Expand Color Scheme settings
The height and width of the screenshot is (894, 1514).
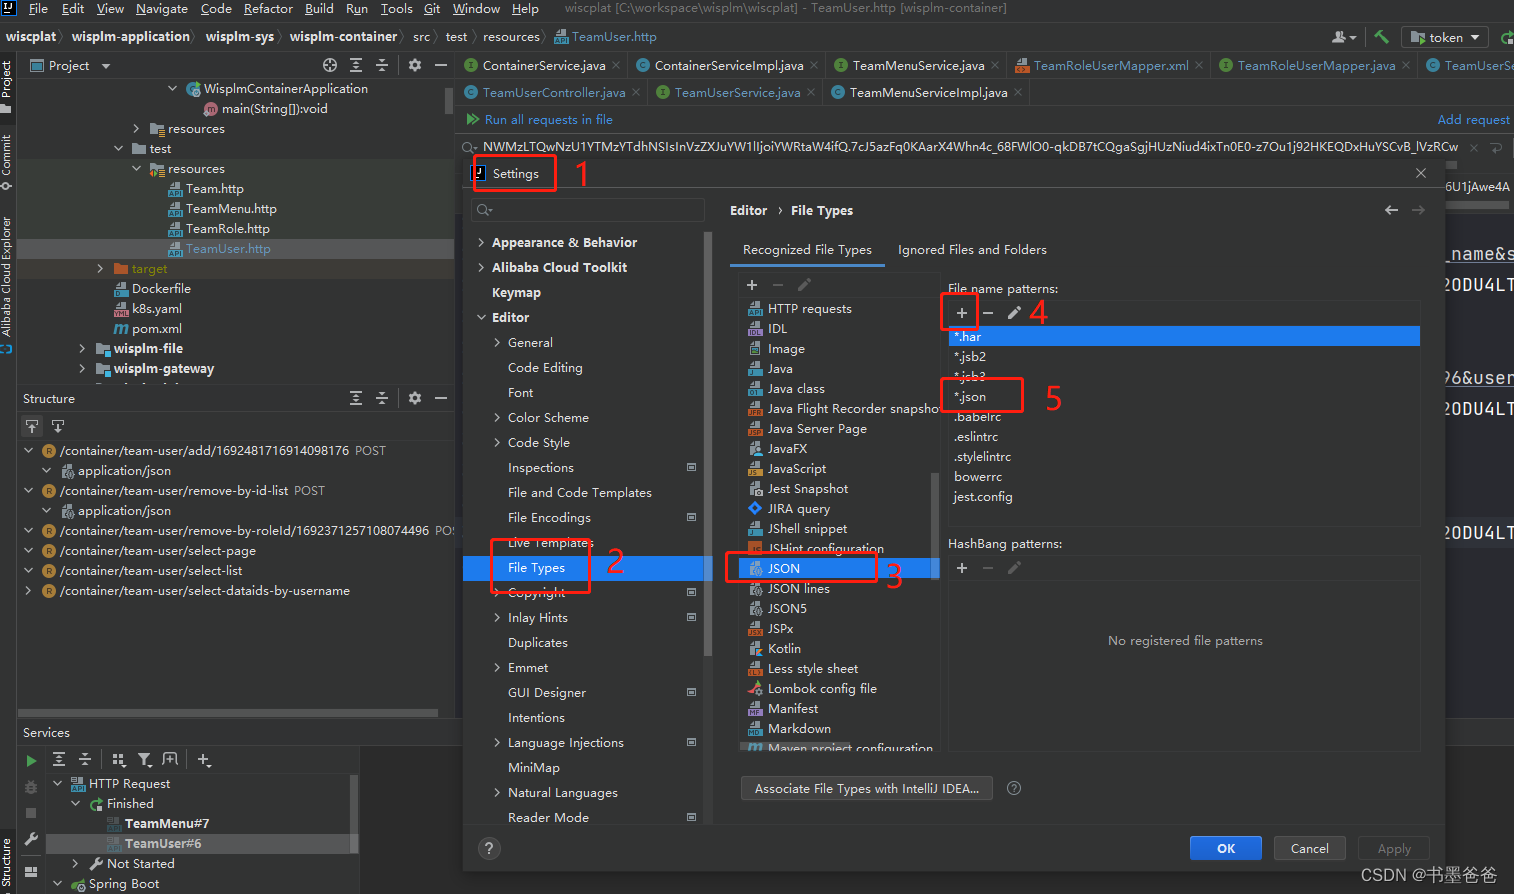pyautogui.click(x=497, y=417)
